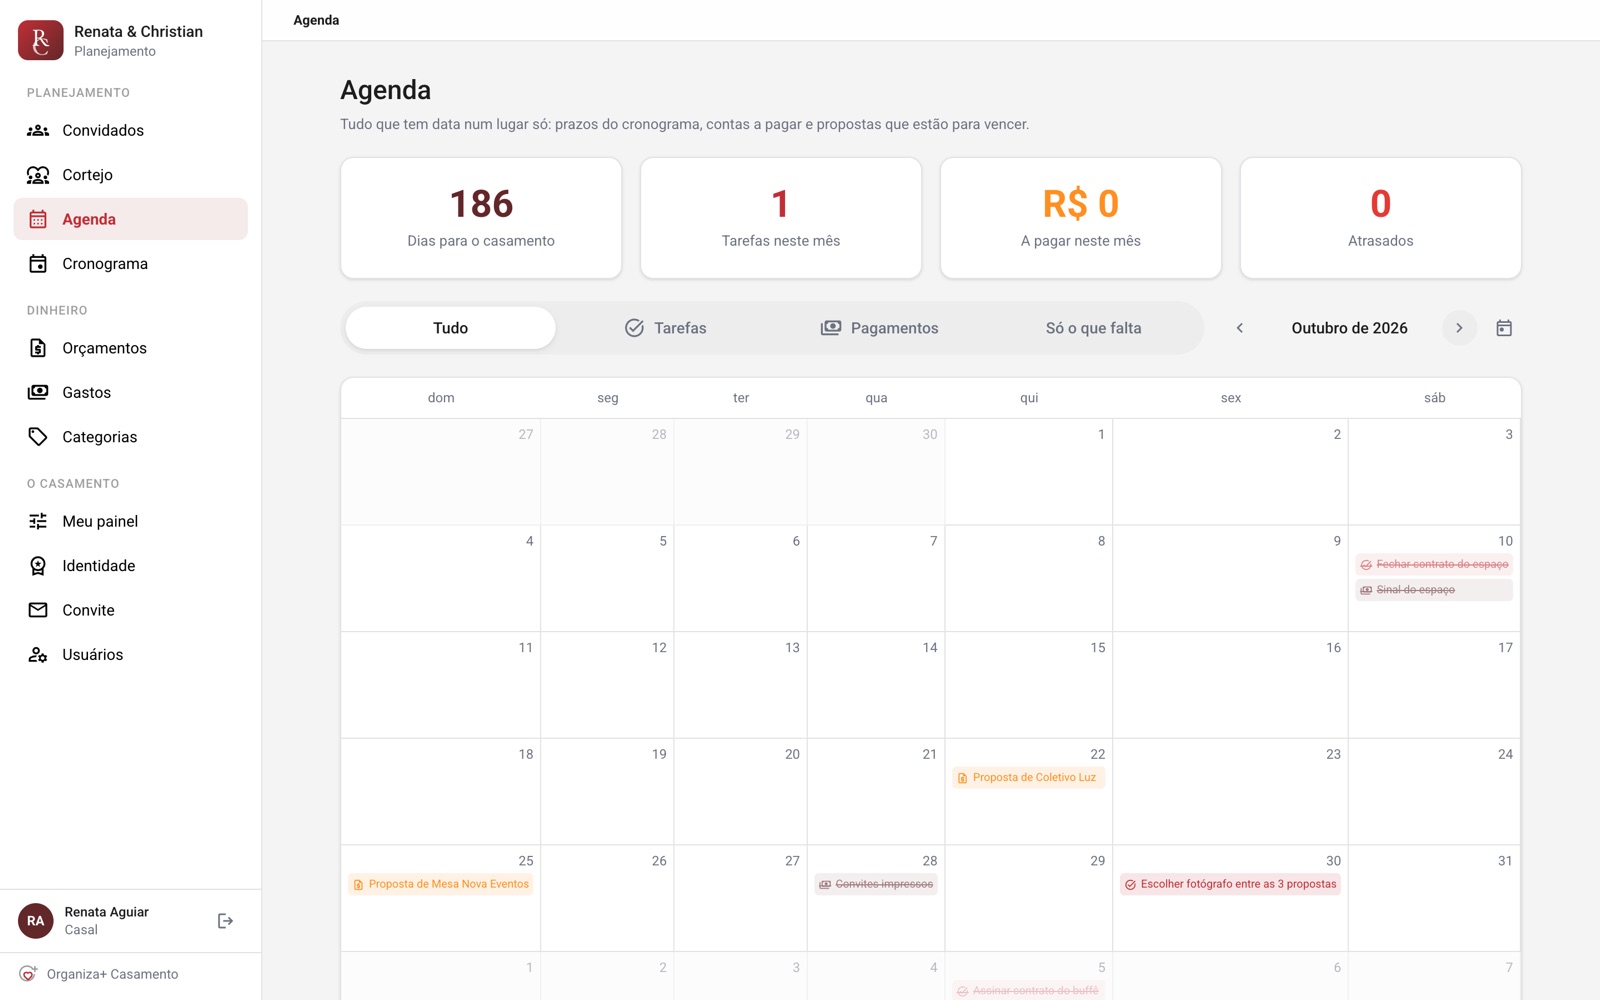
Task: Click the Agenda breadcrumb in top bar
Action: click(x=316, y=20)
